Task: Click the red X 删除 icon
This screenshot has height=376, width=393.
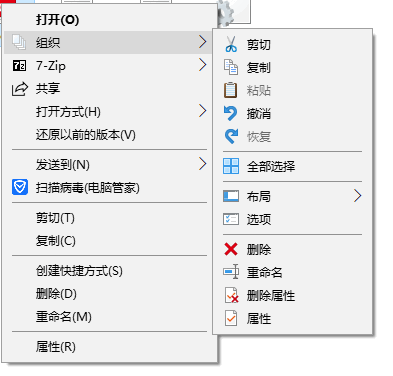Action: pos(231,249)
